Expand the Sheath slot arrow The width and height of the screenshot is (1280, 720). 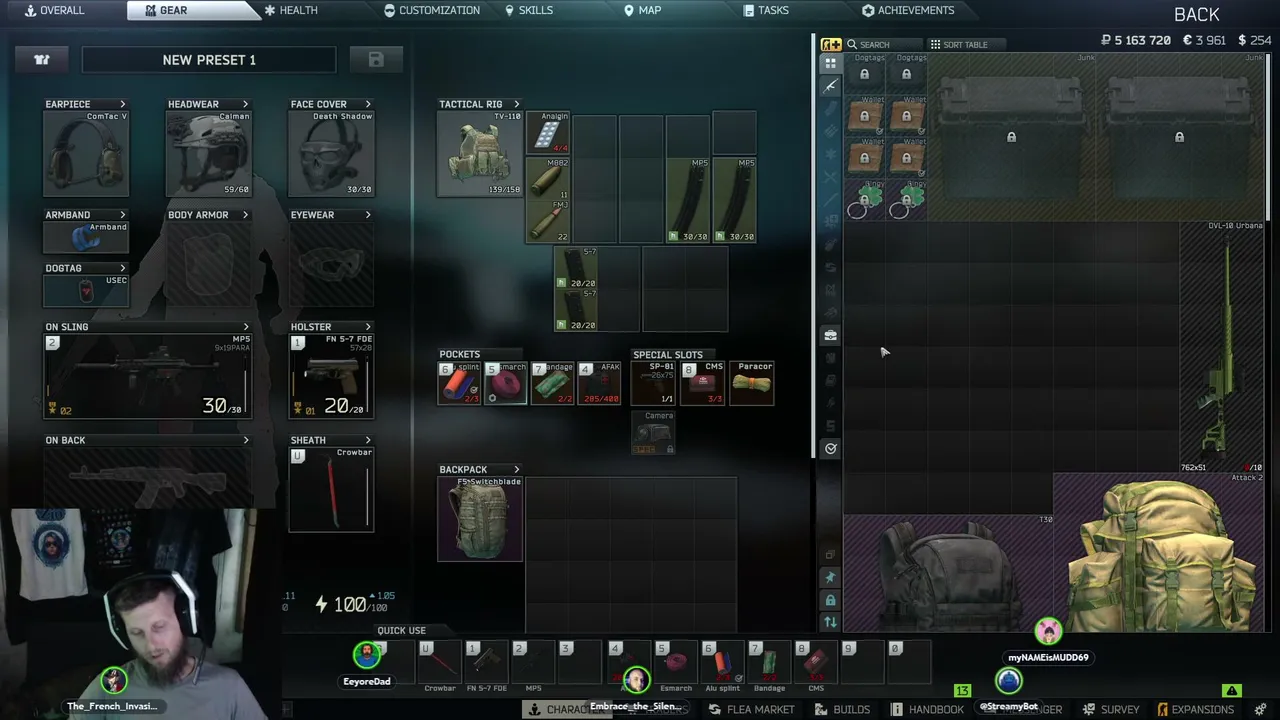(368, 440)
